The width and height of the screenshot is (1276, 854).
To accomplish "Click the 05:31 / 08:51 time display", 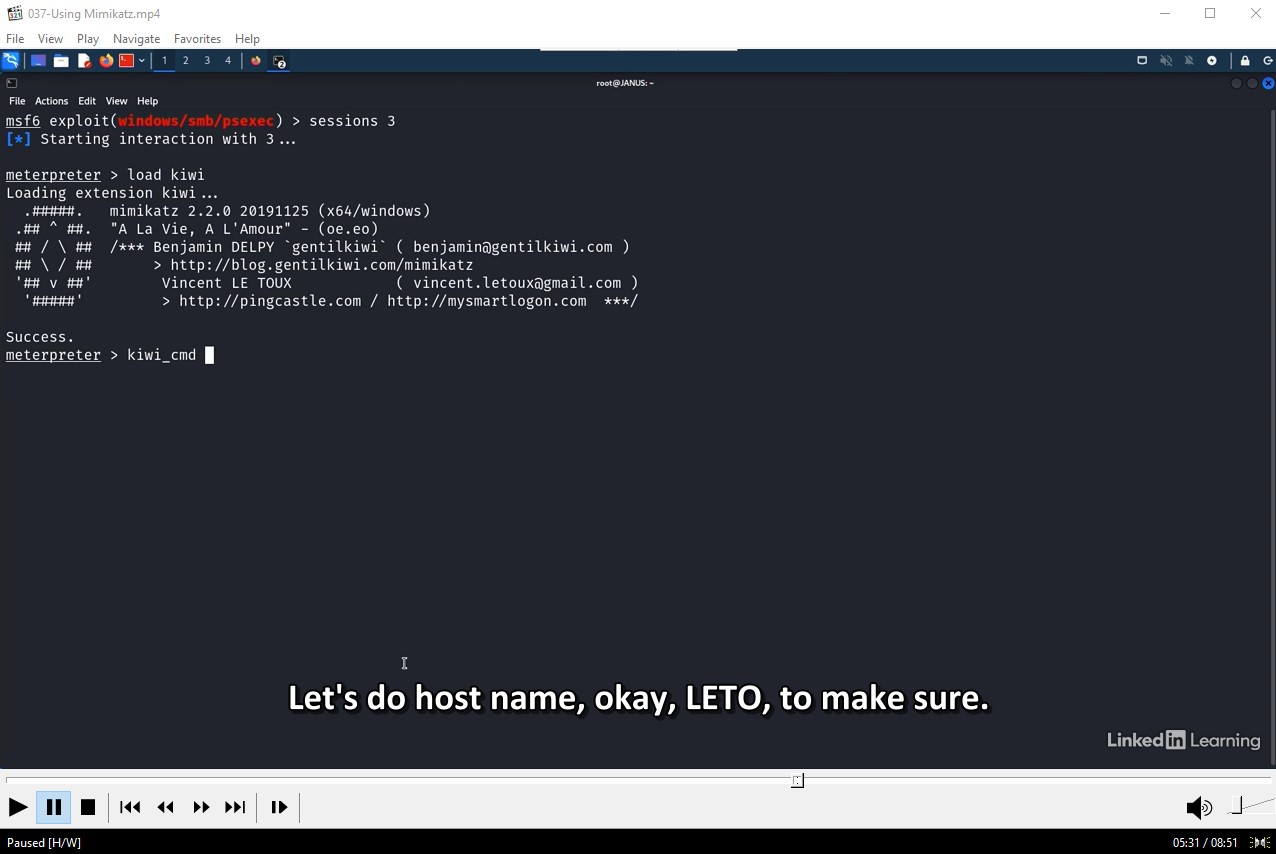I will coord(1205,843).
